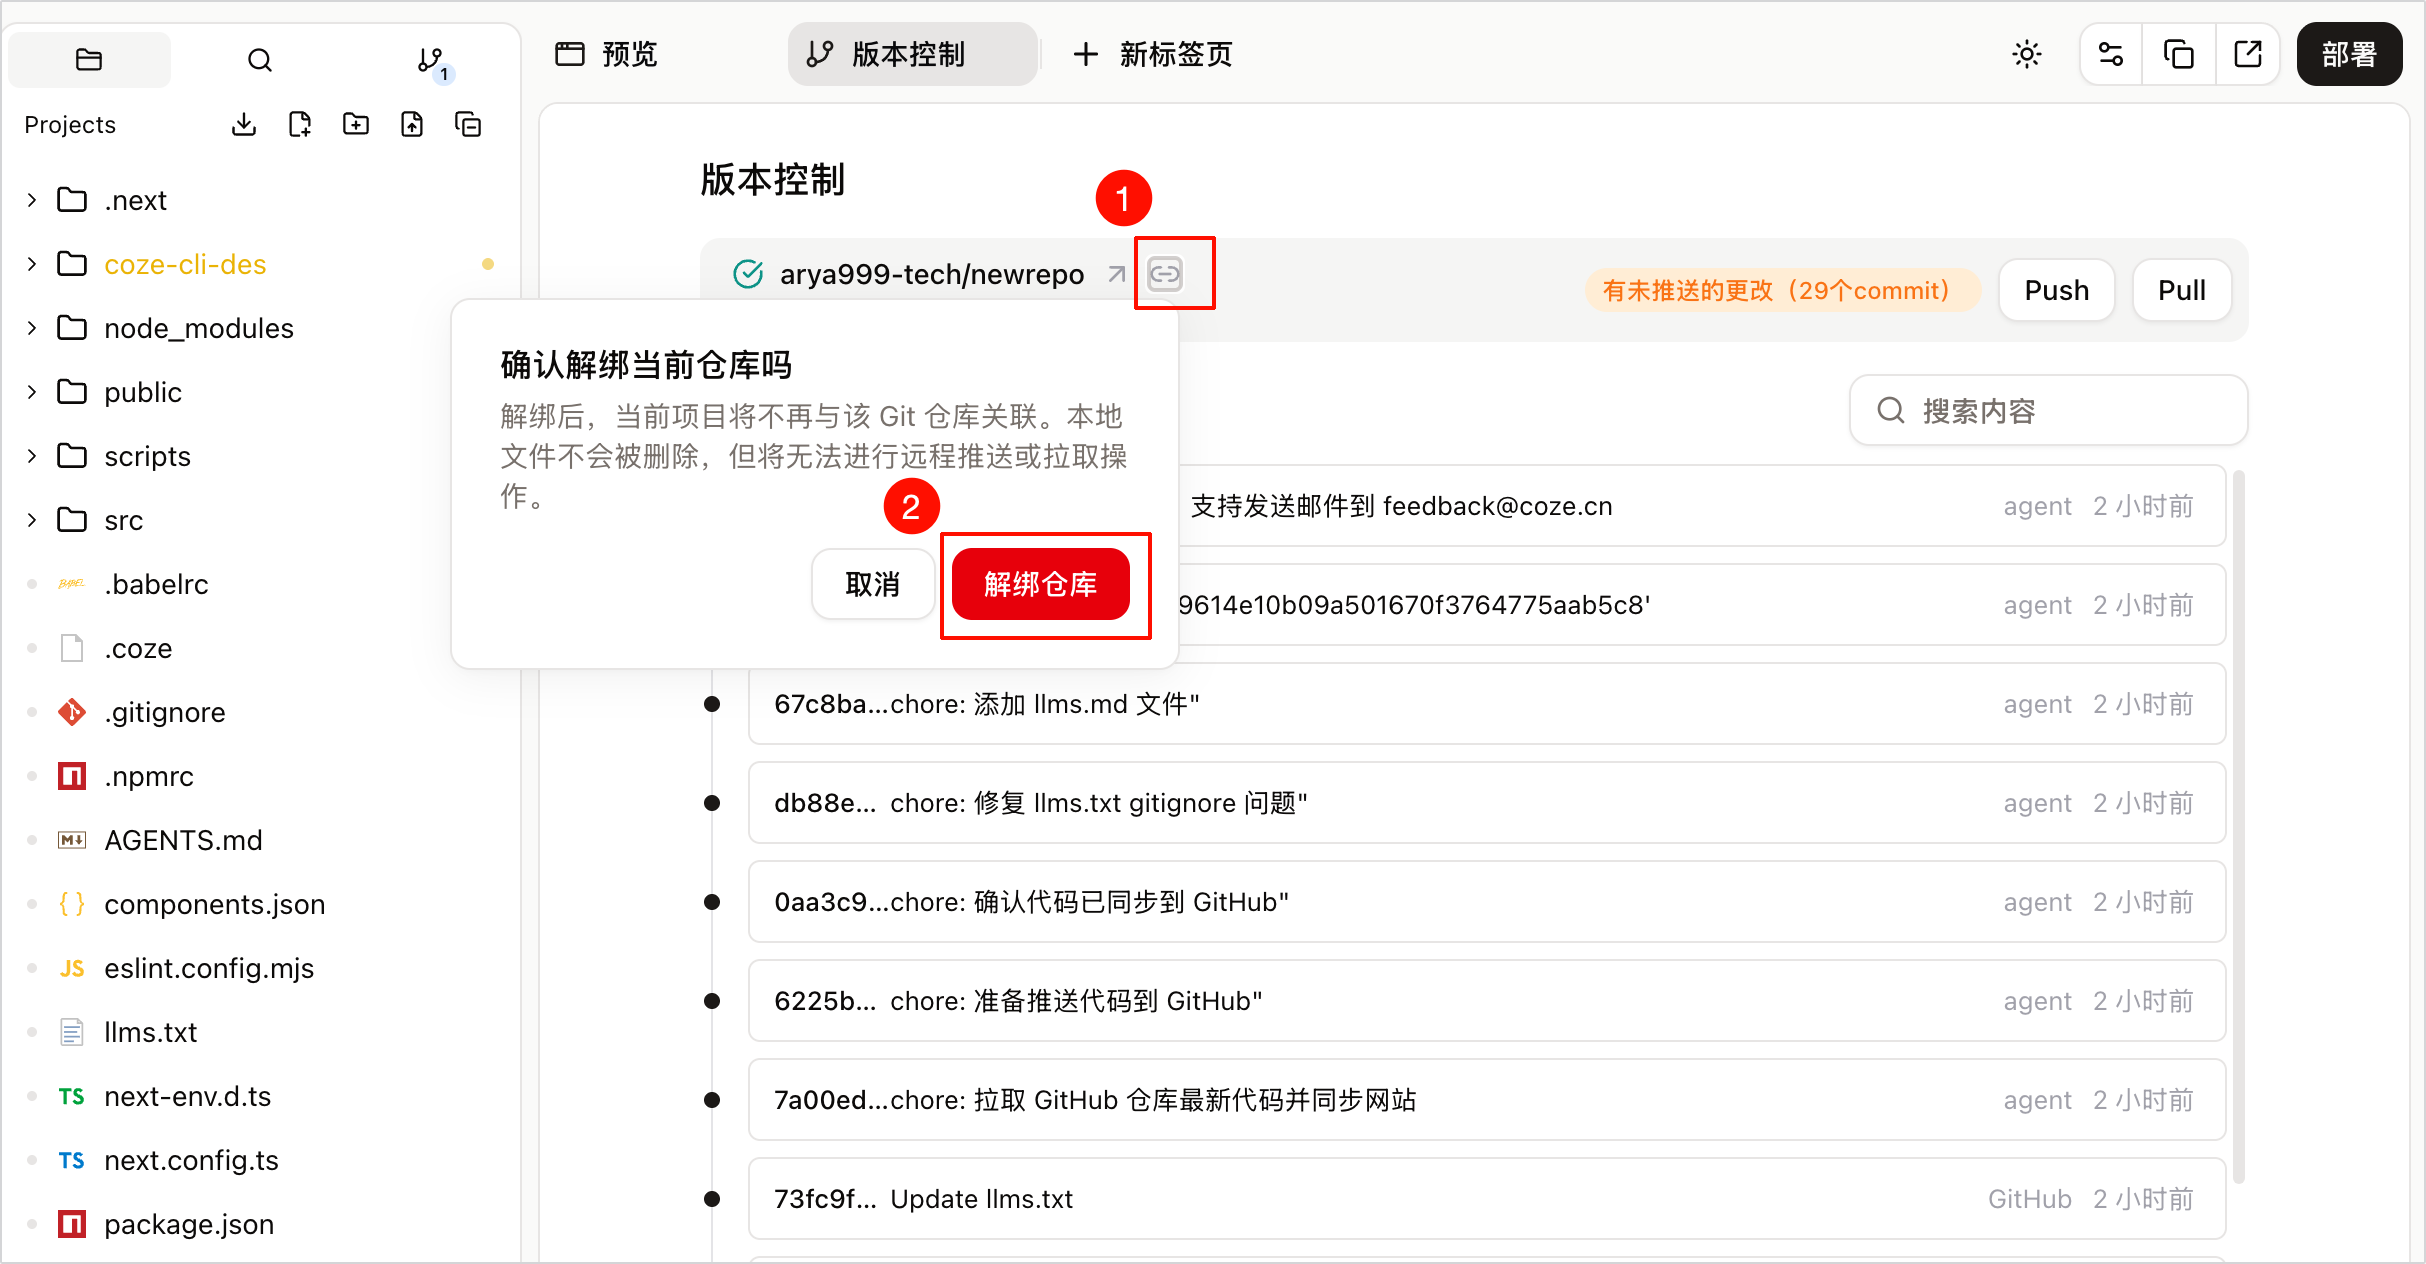Click the npm icon beside package.json
This screenshot has width=2426, height=1264.
click(x=72, y=1224)
